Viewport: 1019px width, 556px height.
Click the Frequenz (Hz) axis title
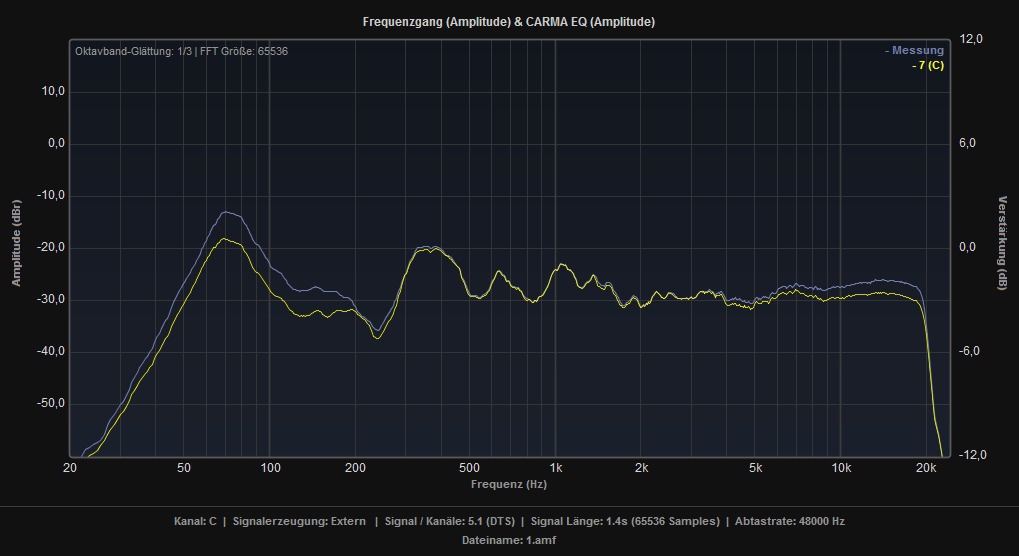pyautogui.click(x=509, y=484)
